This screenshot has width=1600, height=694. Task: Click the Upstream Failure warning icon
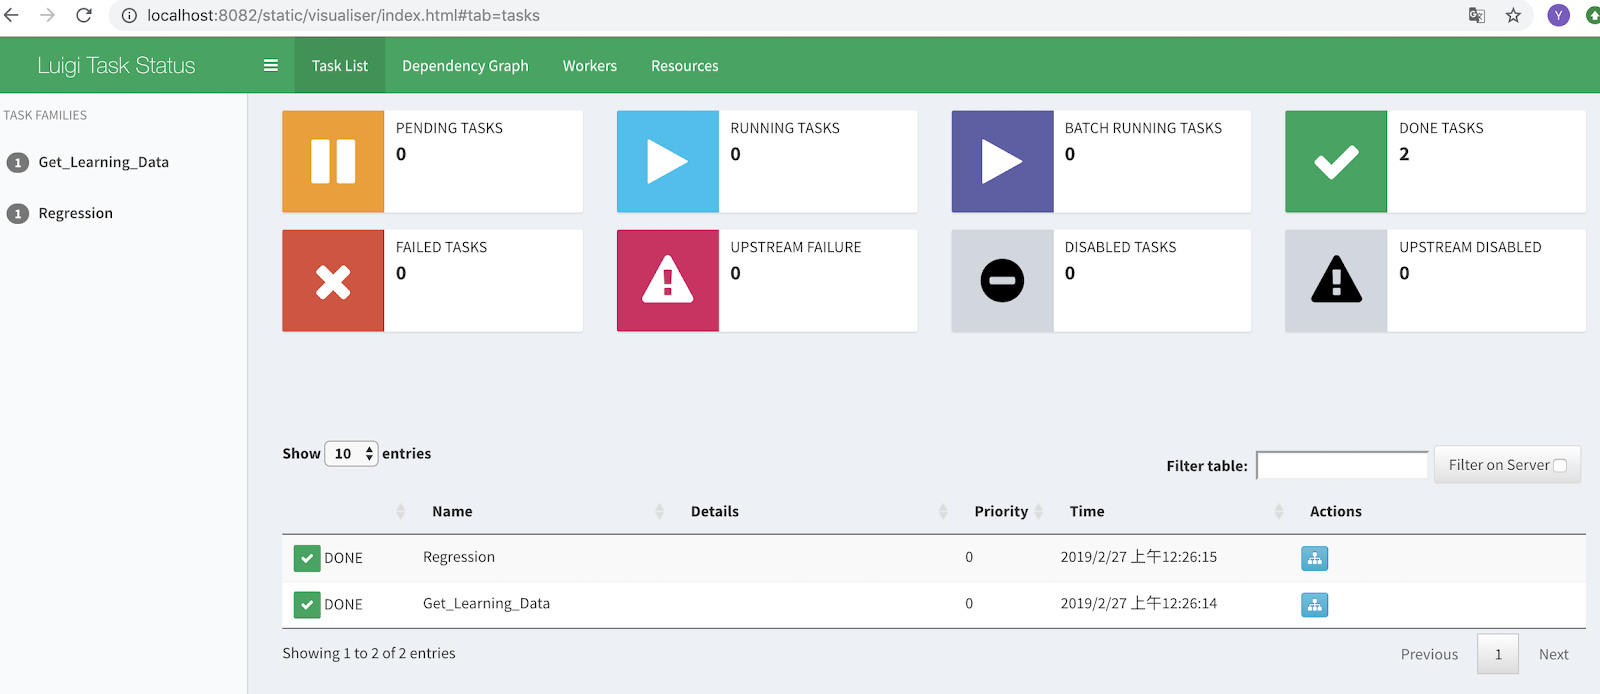click(667, 281)
